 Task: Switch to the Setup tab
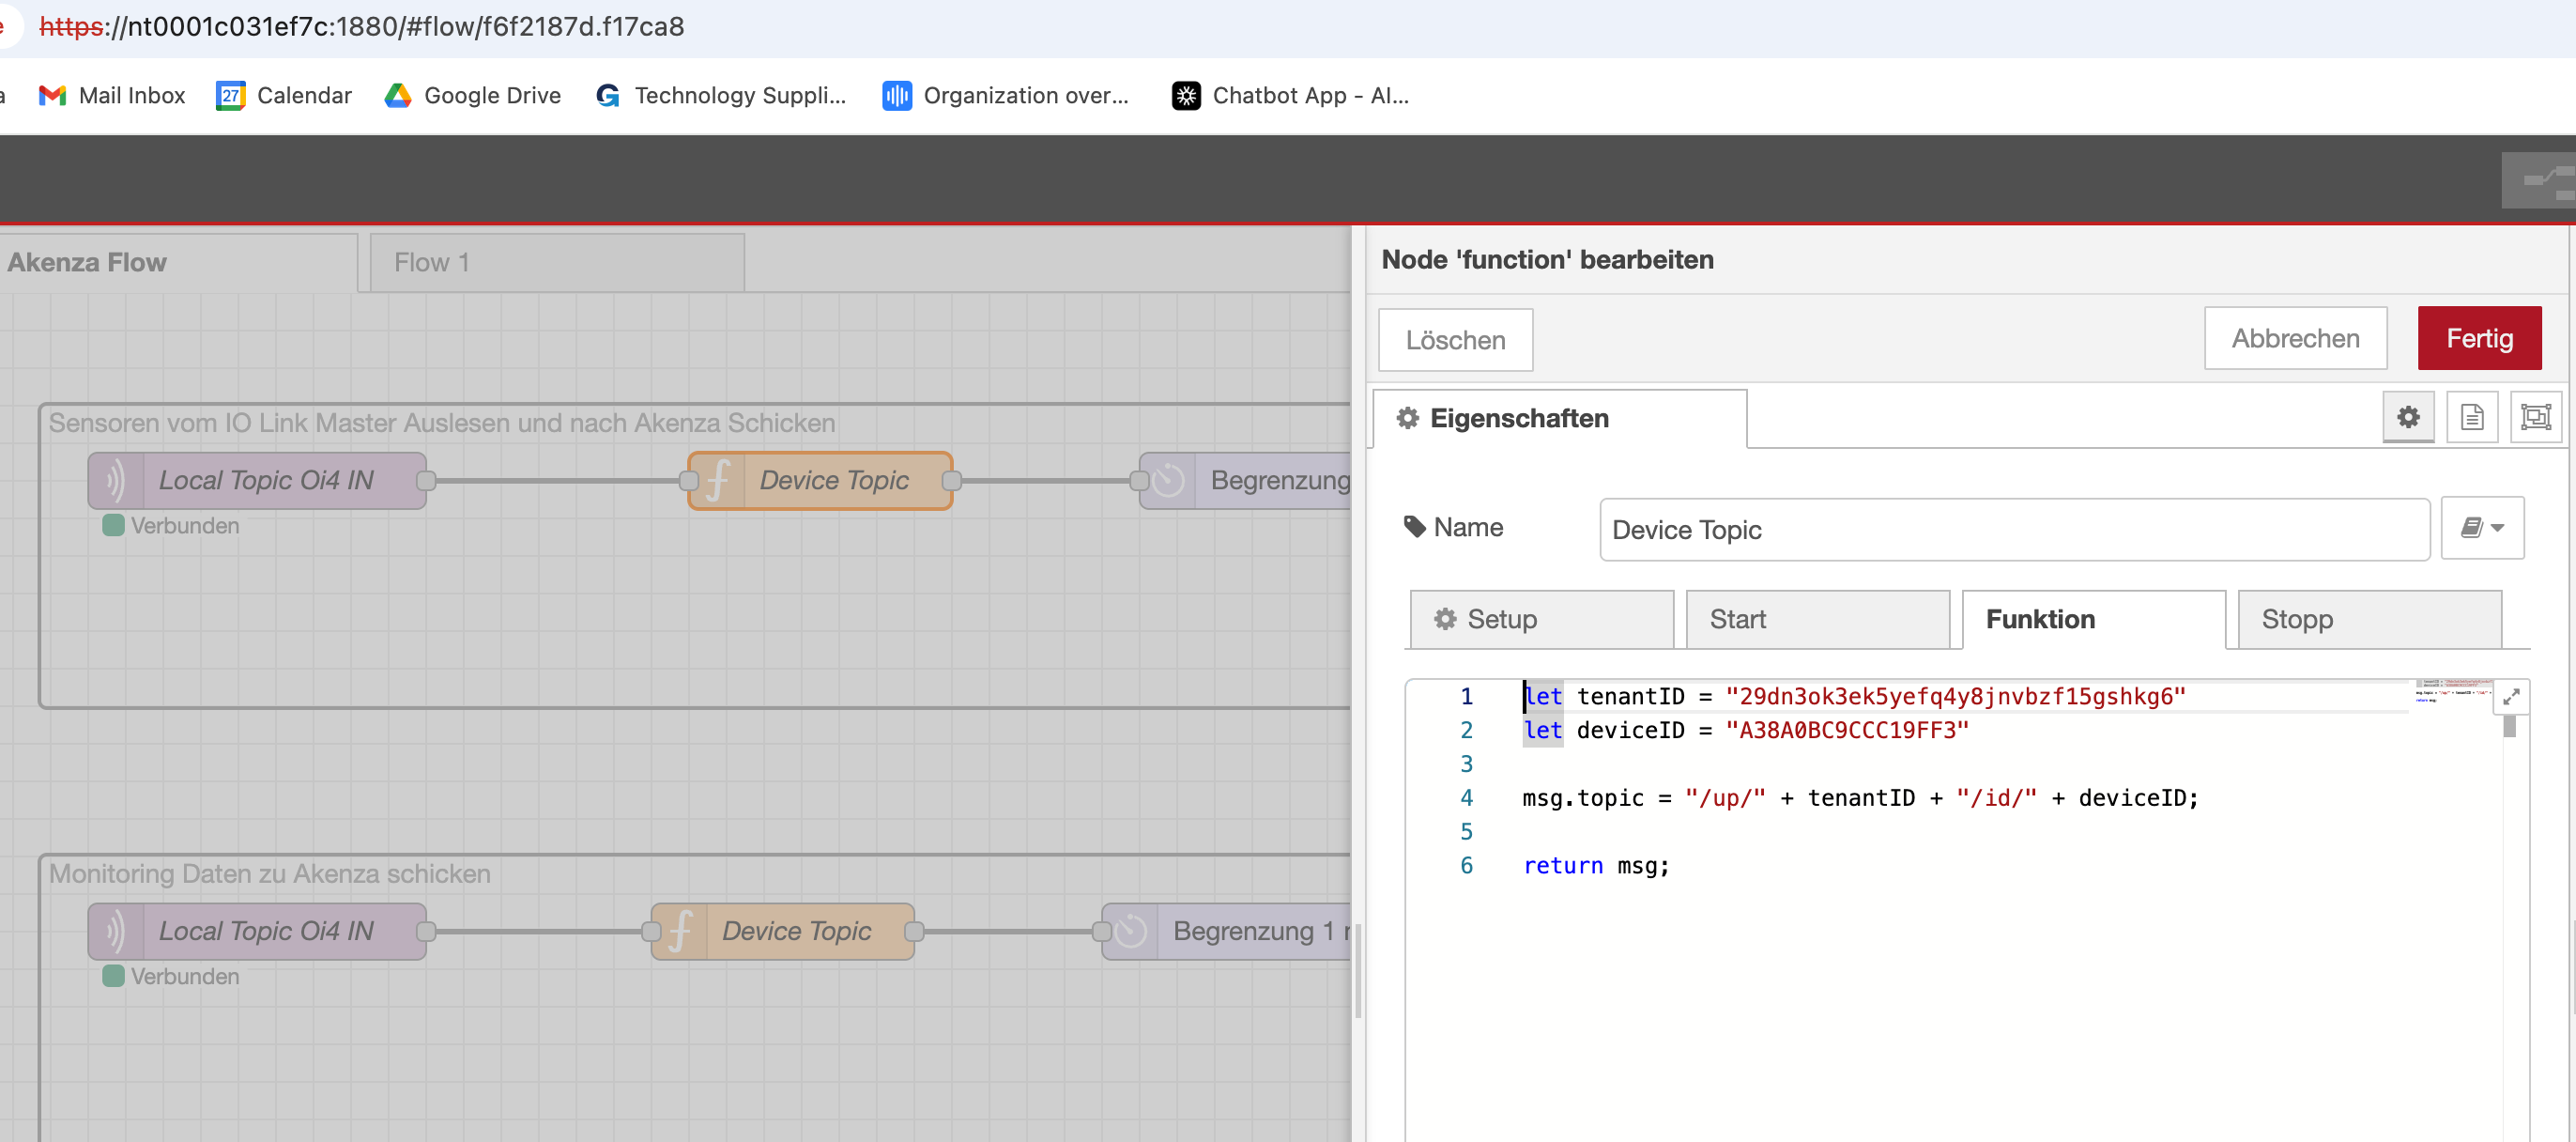pyautogui.click(x=1541, y=620)
